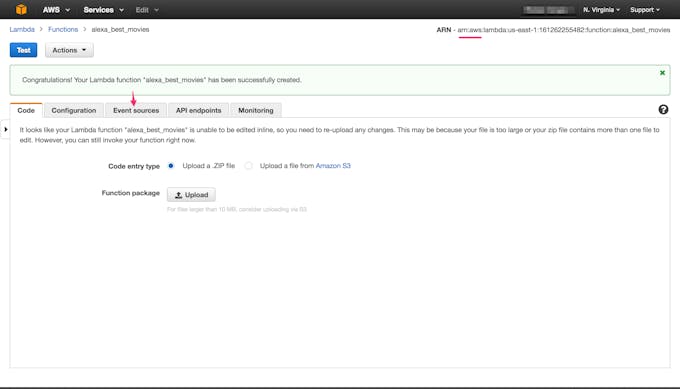Click alexa_best_movies breadcrumb text
This screenshot has width=680, height=389.
120,29
